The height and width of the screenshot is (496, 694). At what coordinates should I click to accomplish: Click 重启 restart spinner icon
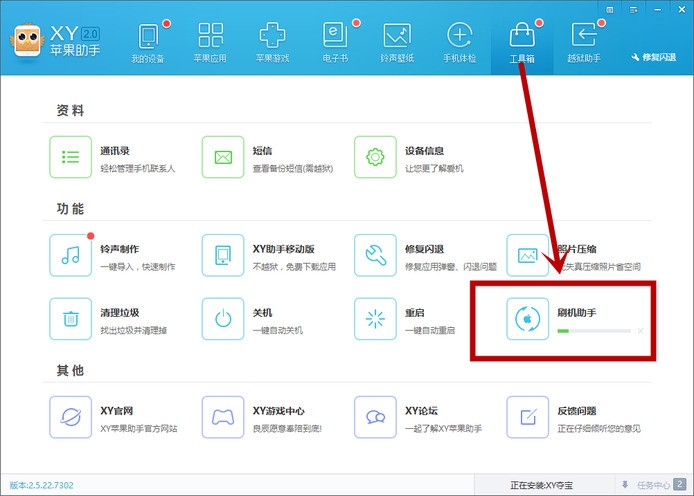pyautogui.click(x=375, y=319)
